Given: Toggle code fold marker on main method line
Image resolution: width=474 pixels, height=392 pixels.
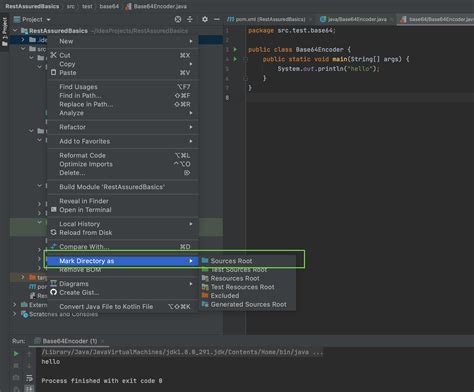Looking at the screenshot, I should (x=245, y=59).
